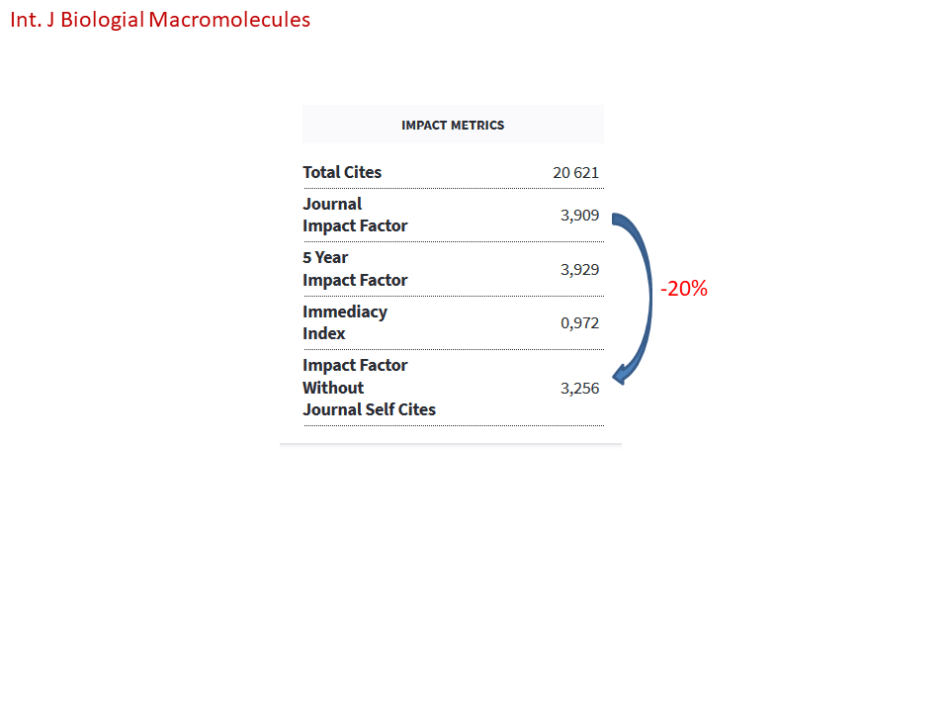The height and width of the screenshot is (712, 949).
Task: Click the arrowhead of the blue arrow
Action: click(x=619, y=376)
